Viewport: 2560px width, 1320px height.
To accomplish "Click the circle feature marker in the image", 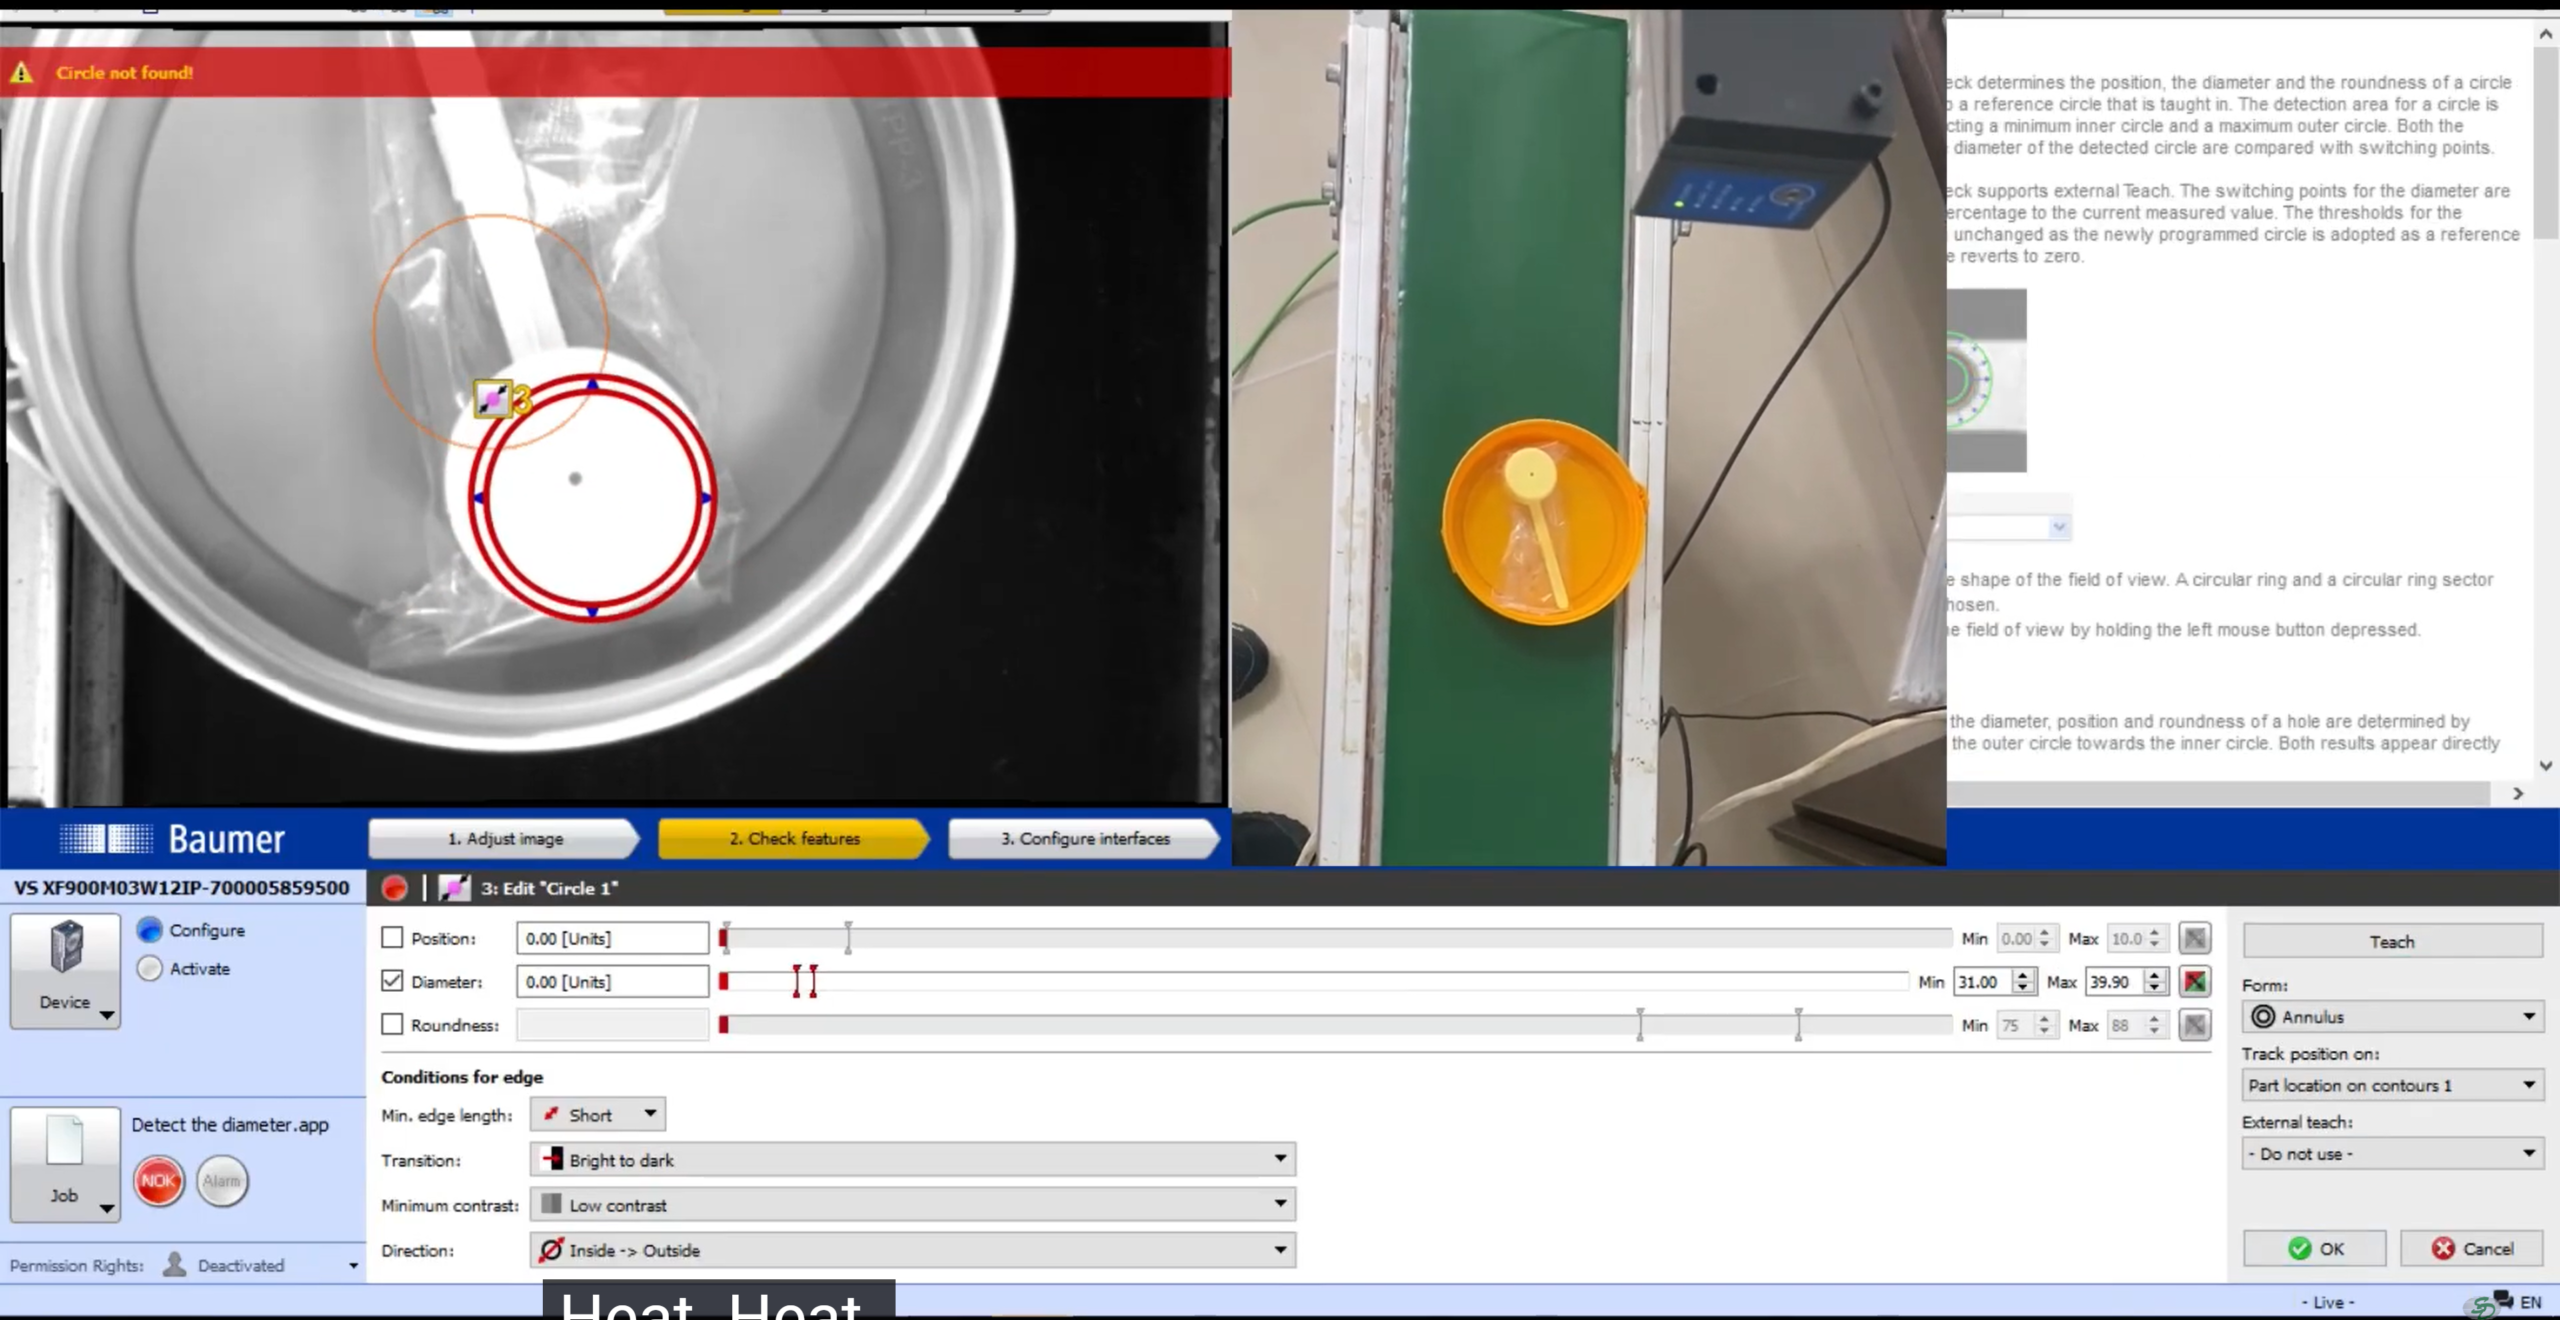I will 491,400.
